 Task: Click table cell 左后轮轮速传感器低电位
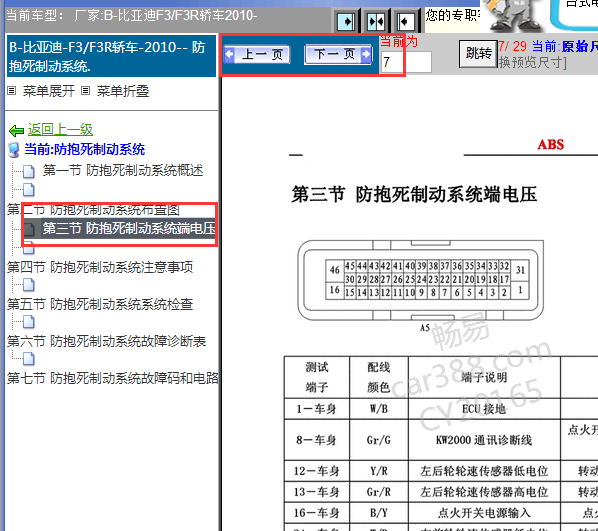[484, 471]
